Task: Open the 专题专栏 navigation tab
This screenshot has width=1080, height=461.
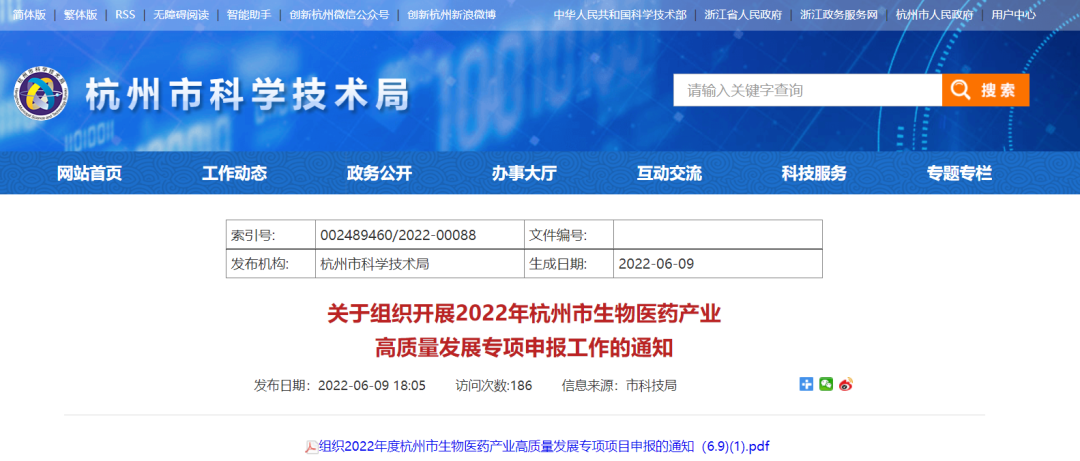Action: coord(959,173)
